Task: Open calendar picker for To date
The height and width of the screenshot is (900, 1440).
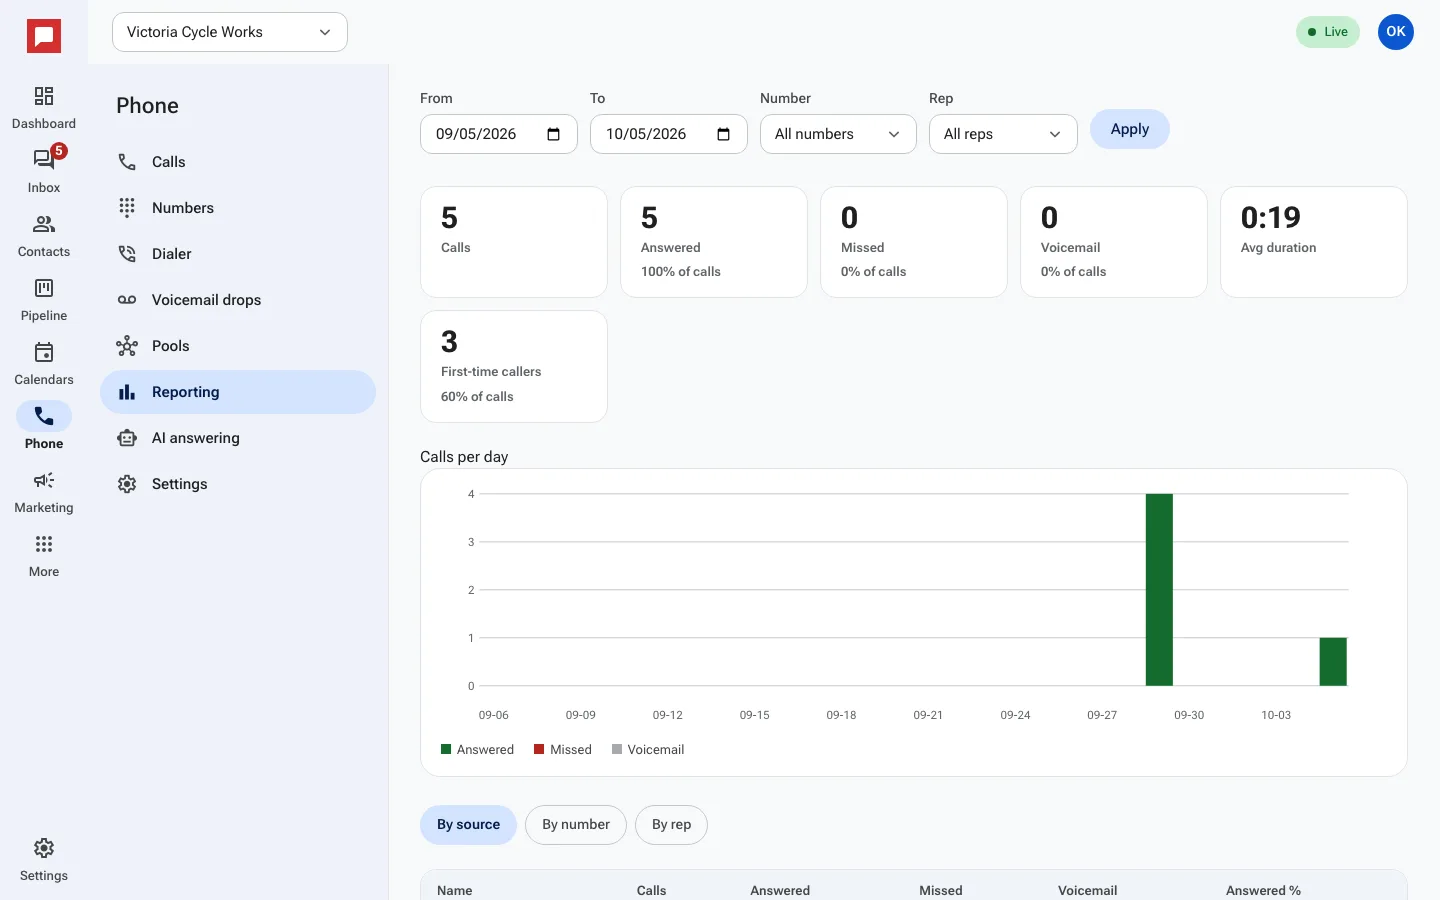Action: click(x=724, y=134)
